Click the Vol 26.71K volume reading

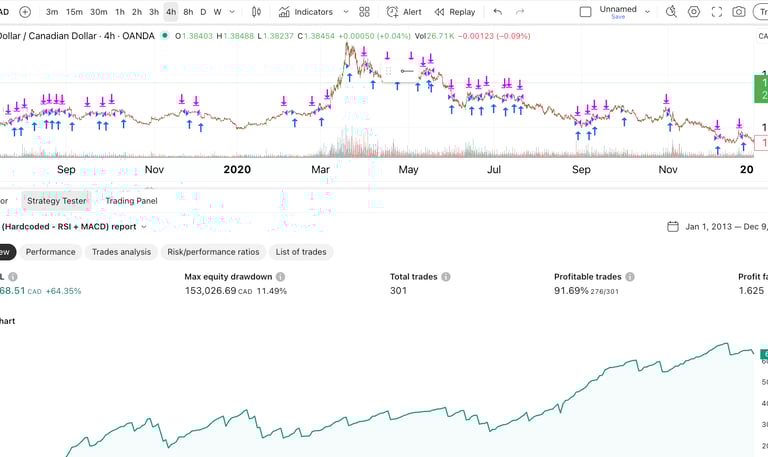pos(434,36)
